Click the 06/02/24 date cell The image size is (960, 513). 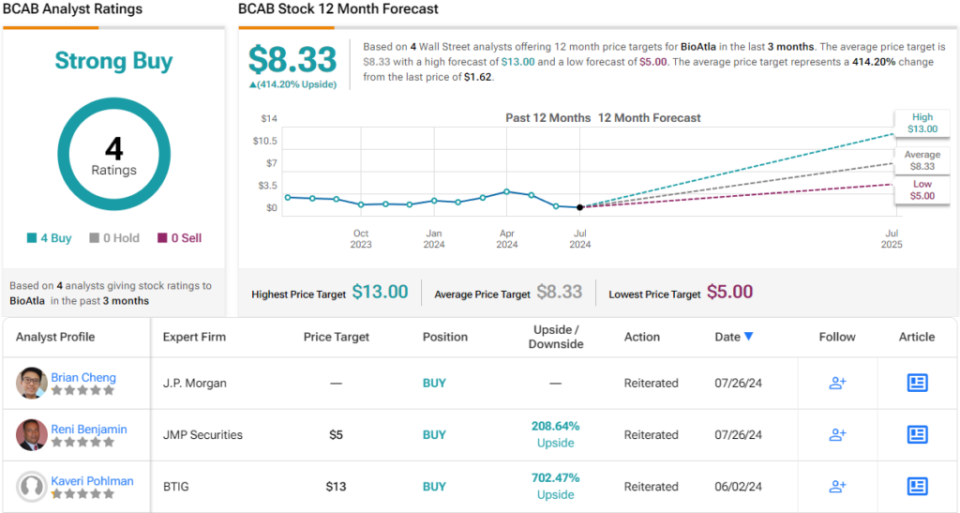point(738,487)
